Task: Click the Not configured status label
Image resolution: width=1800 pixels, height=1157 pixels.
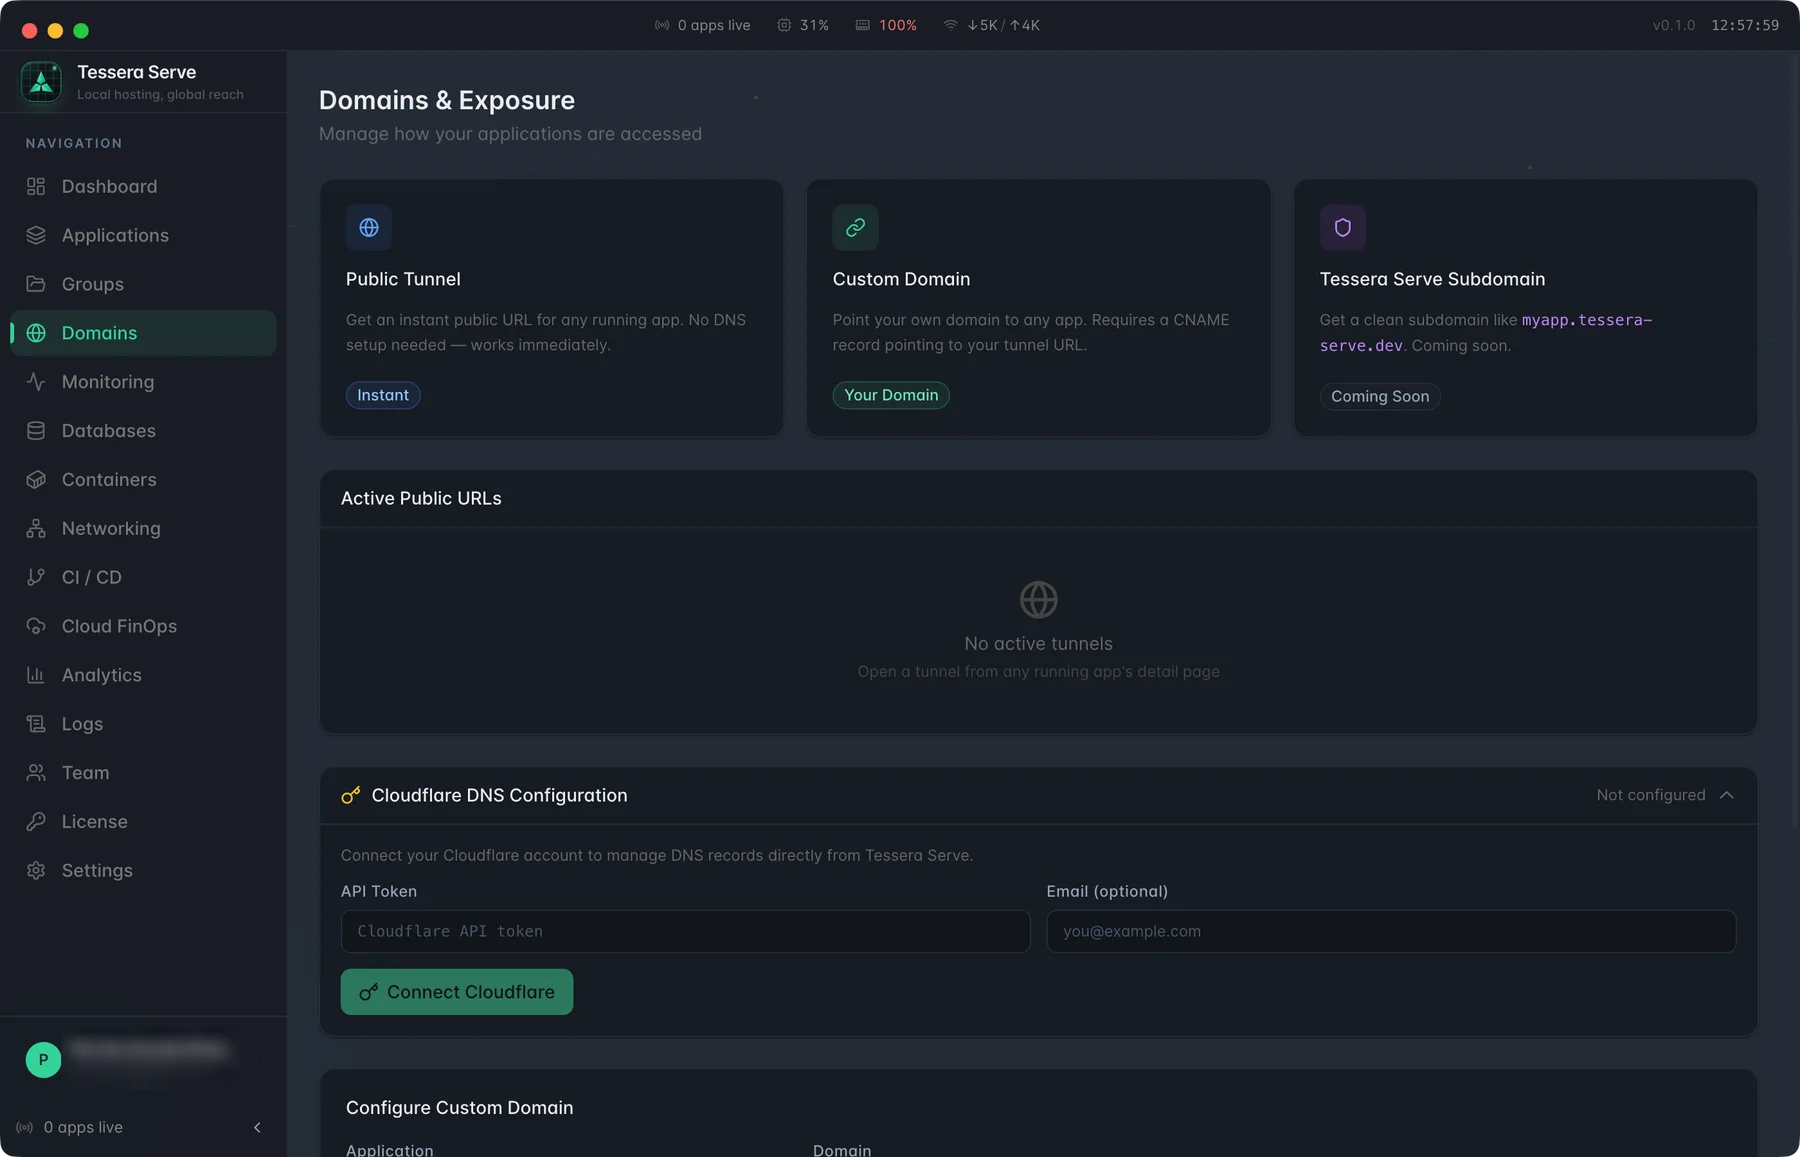Action: (x=1651, y=795)
